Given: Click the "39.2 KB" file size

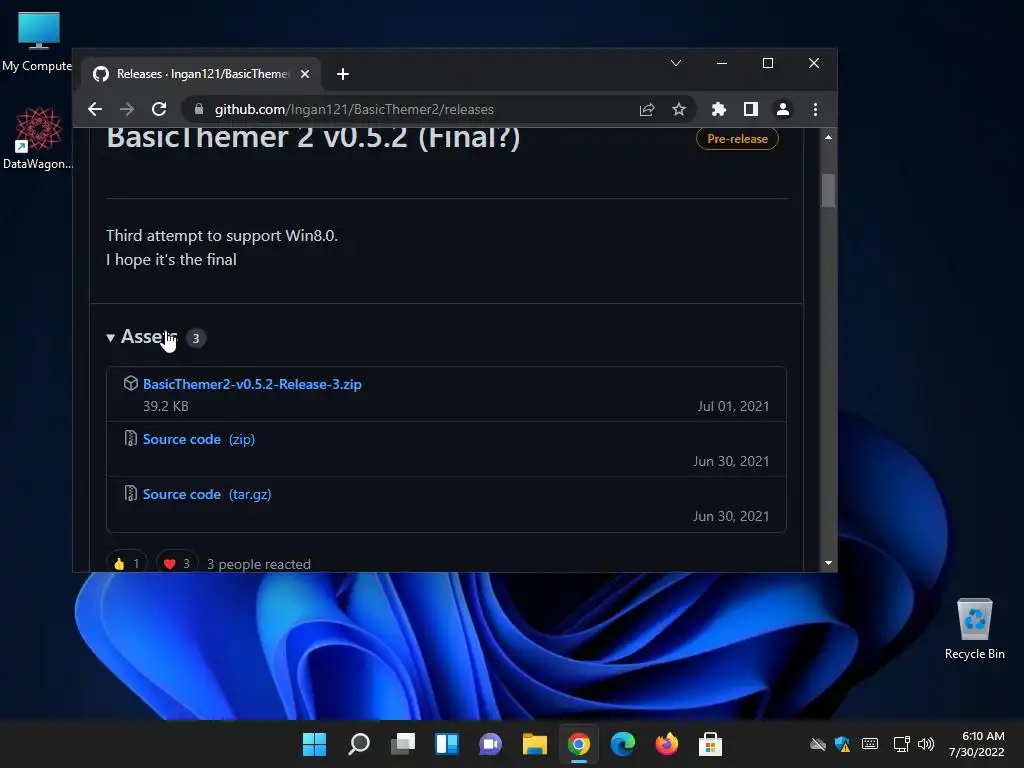Looking at the screenshot, I should 166,406.
